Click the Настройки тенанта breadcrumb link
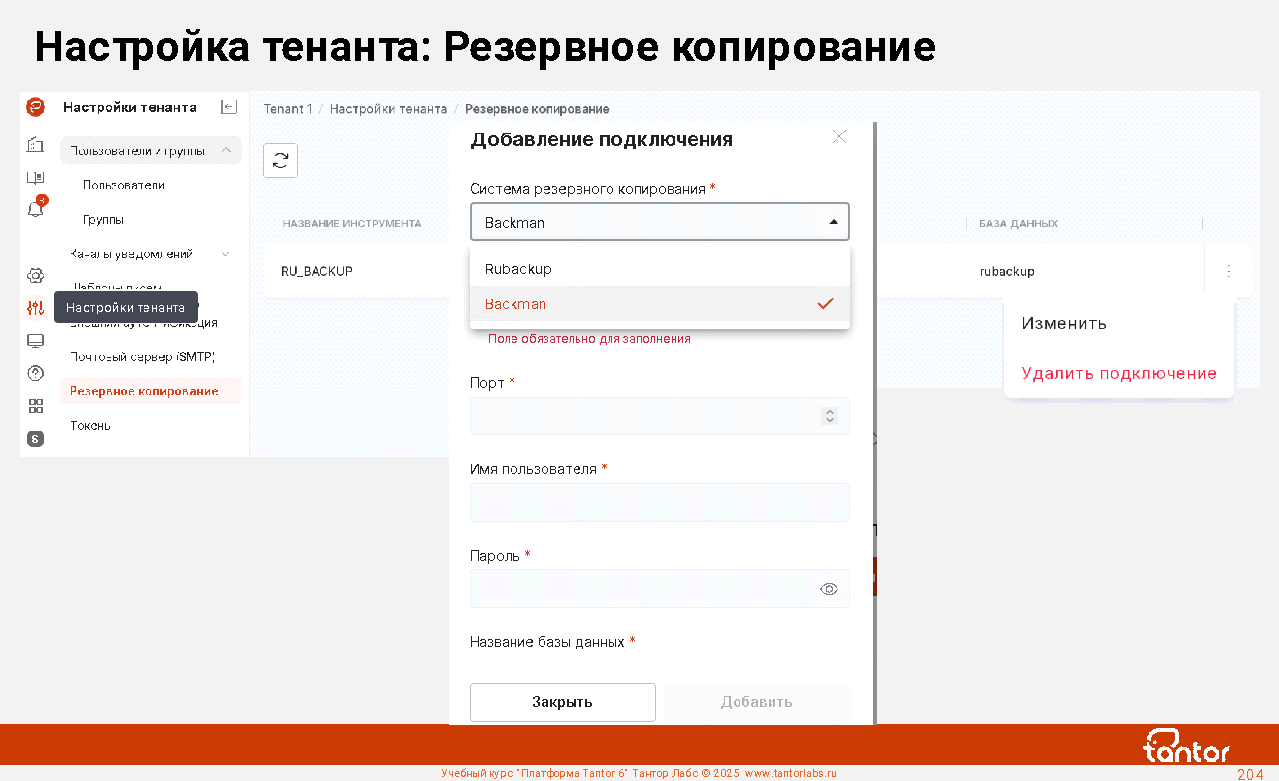This screenshot has width=1279, height=781. point(388,109)
